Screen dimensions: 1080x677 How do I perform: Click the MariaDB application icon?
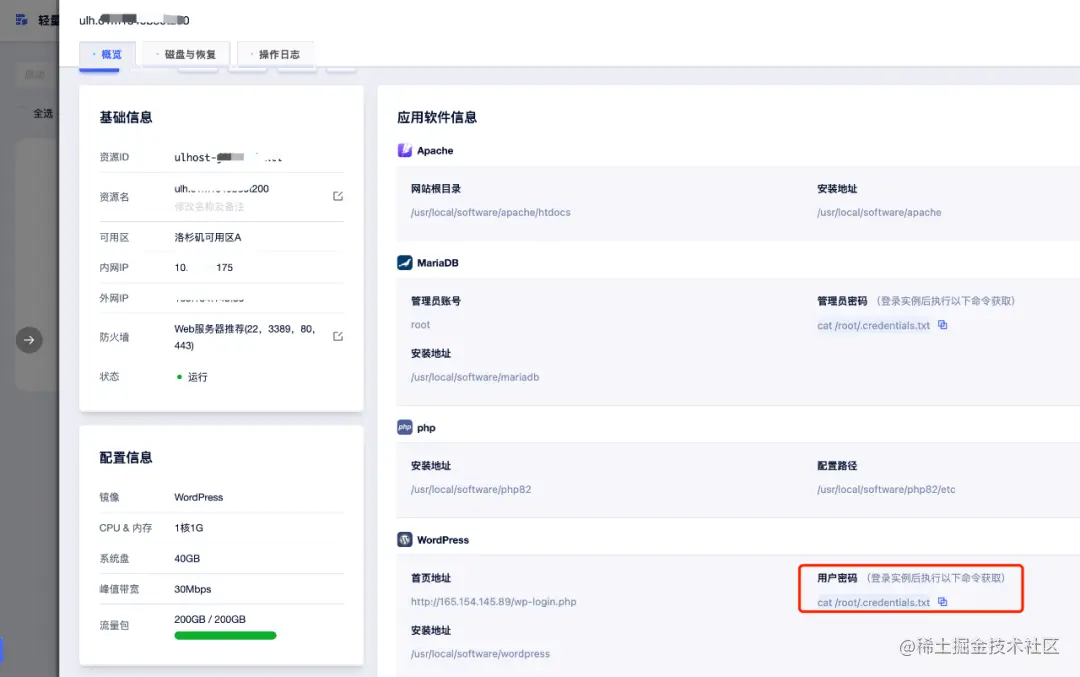(404, 262)
